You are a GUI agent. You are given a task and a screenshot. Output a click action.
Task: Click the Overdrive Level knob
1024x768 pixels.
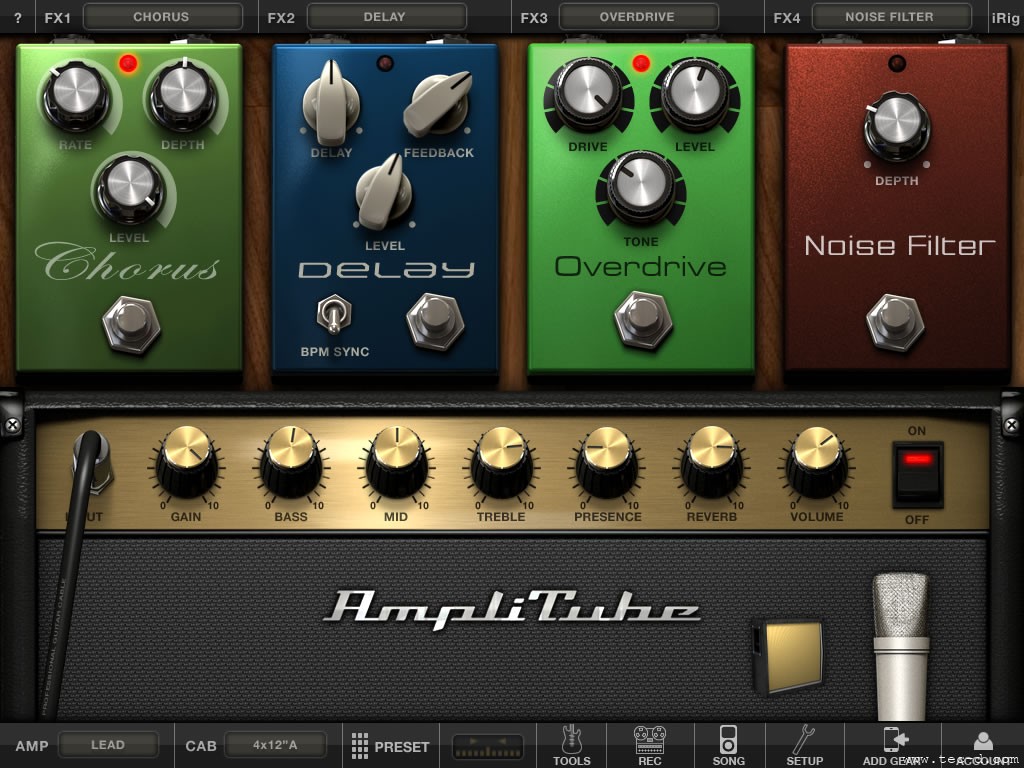click(695, 95)
